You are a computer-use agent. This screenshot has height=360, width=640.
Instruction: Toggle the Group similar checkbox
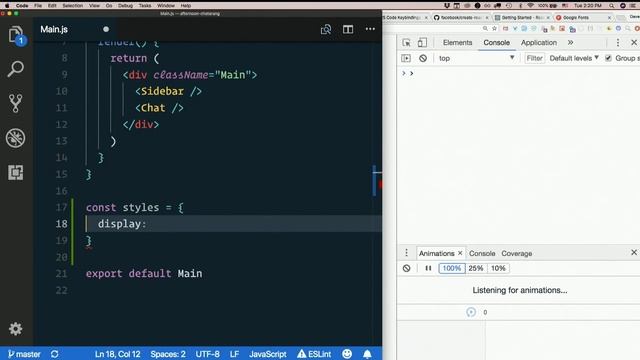[x=608, y=58]
